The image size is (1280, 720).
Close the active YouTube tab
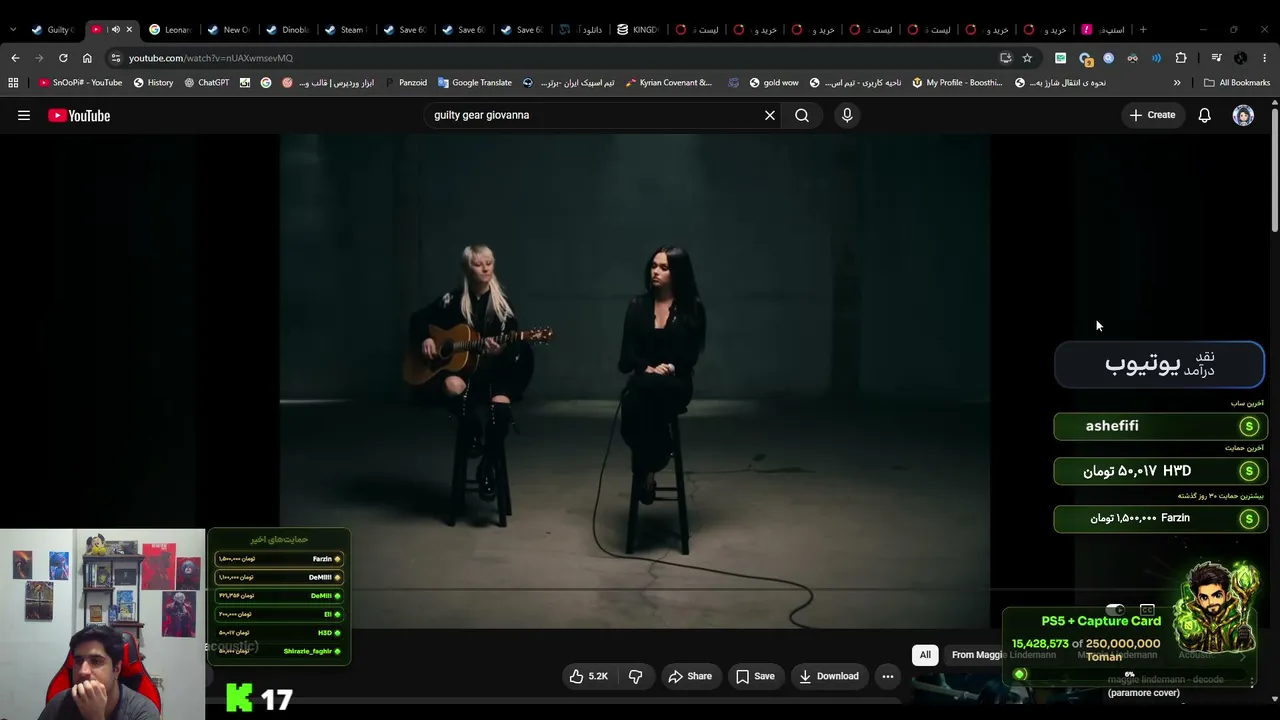point(129,30)
